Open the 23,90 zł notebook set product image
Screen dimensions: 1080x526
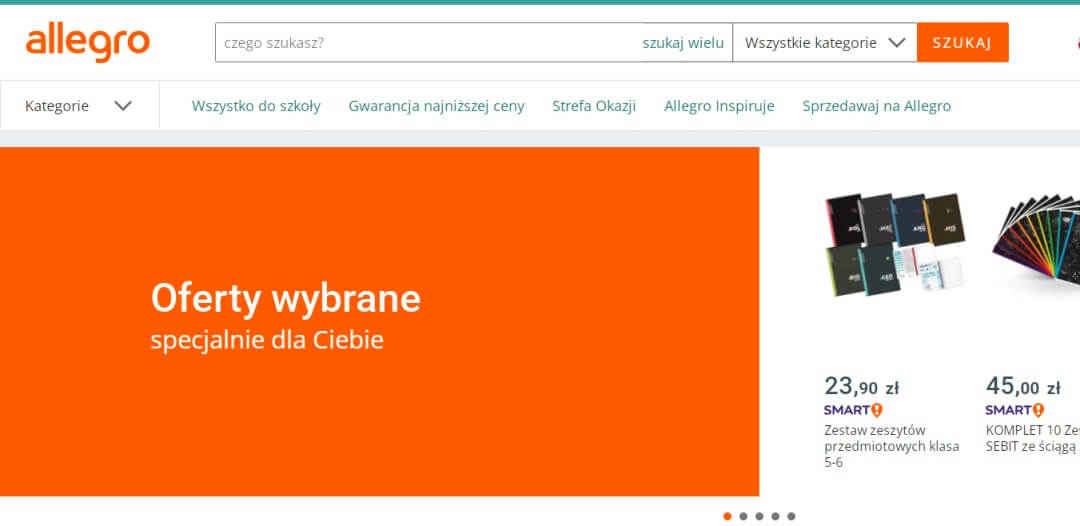(x=894, y=246)
